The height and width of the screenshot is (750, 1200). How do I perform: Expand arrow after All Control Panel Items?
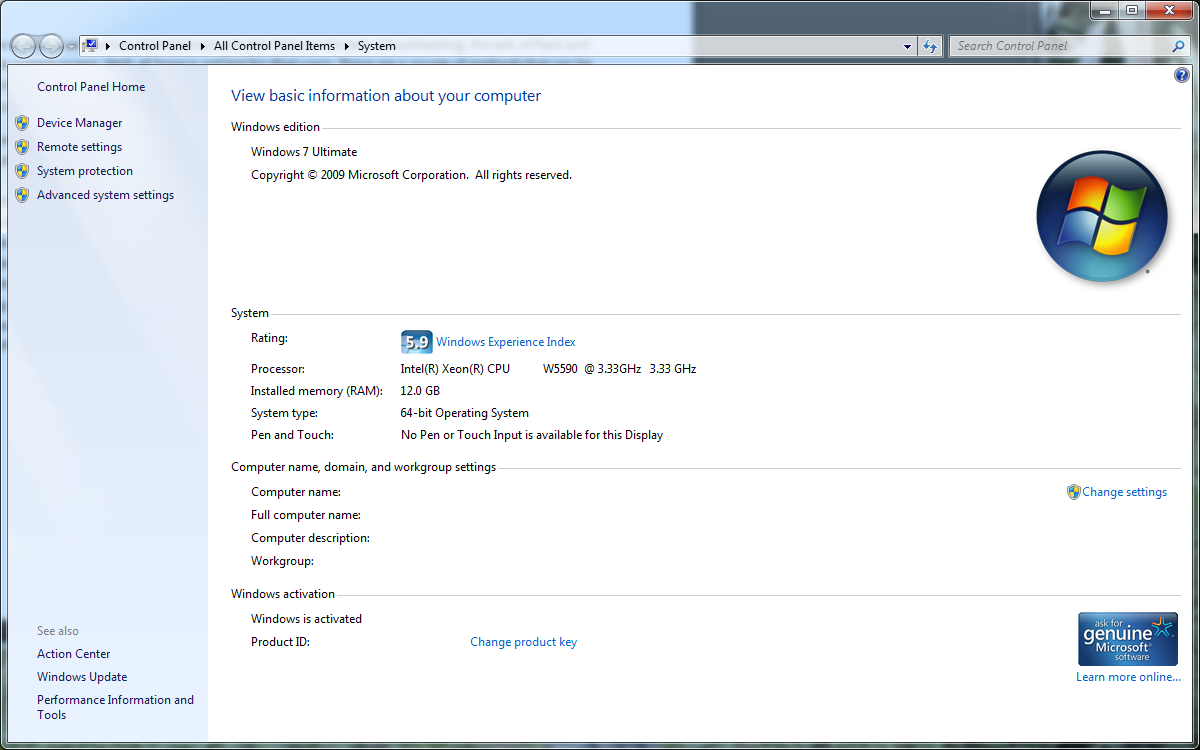tap(347, 46)
